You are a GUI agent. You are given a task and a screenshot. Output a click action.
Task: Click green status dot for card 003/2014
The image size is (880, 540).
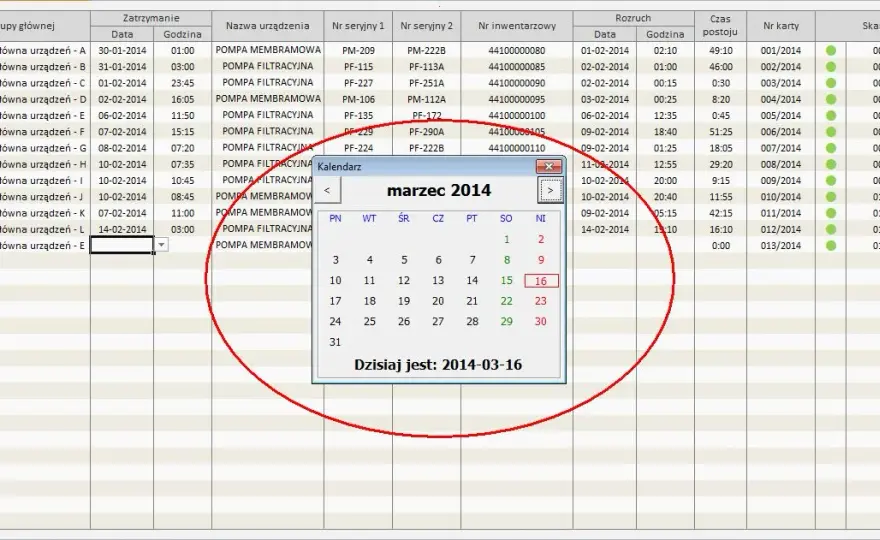point(831,83)
